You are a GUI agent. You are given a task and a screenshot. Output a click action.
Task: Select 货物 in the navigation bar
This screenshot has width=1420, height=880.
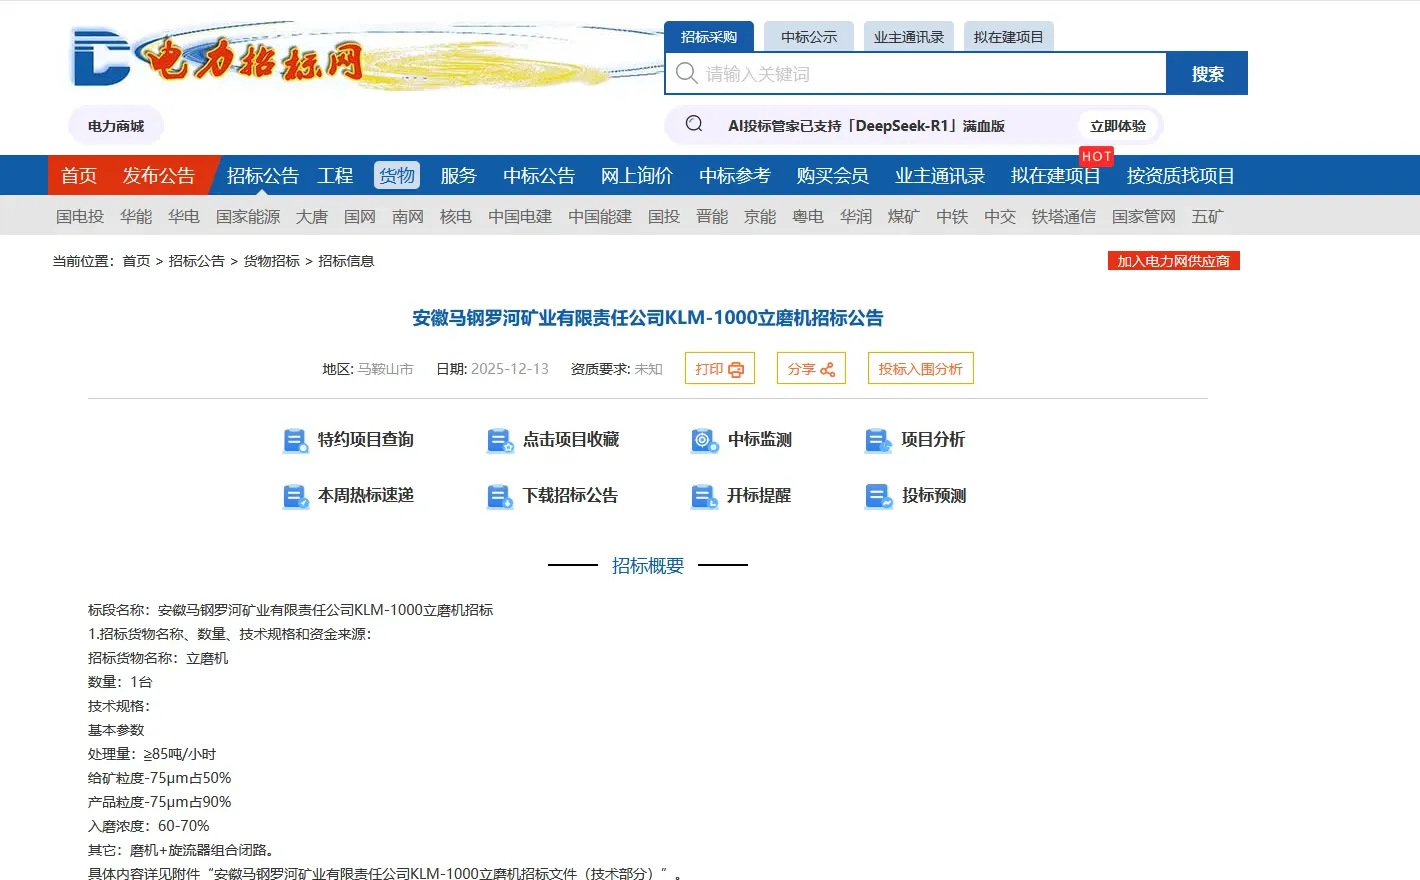[396, 174]
